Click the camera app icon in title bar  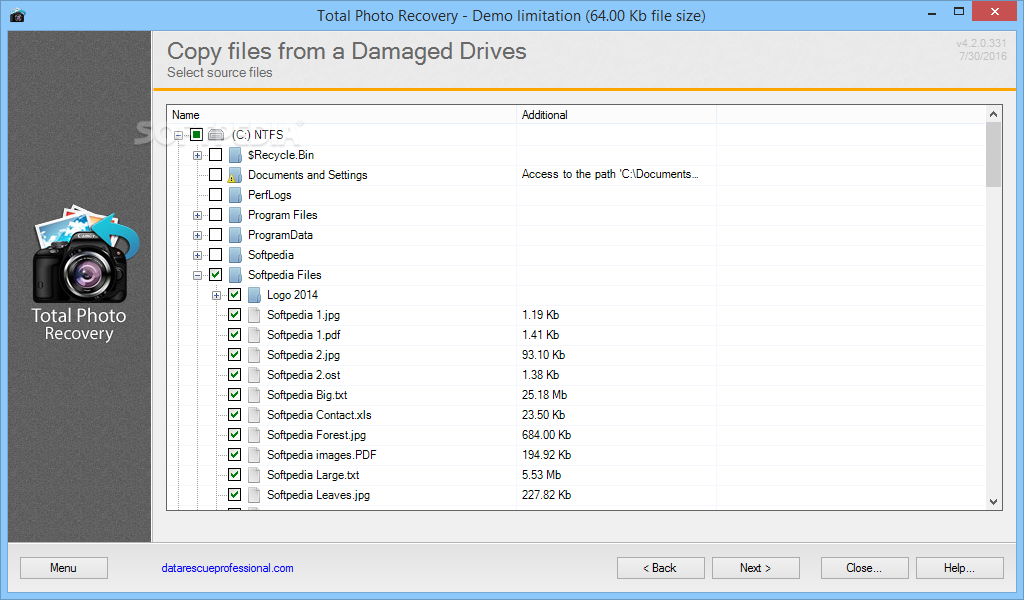(x=18, y=15)
